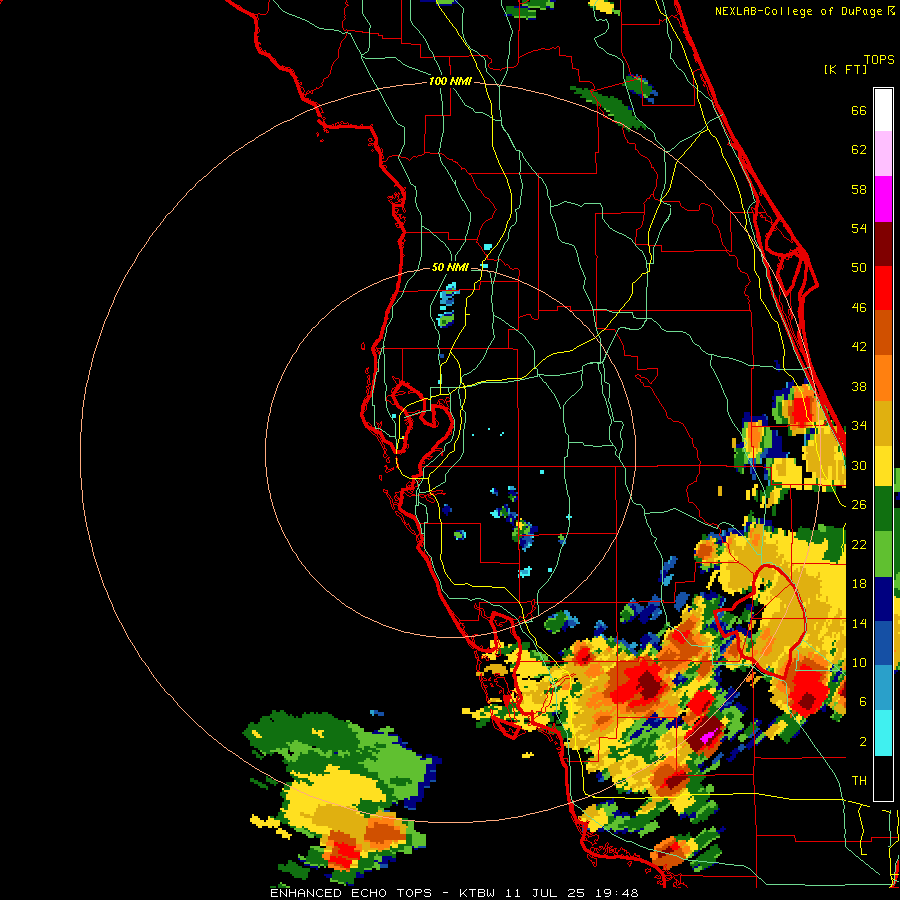Click the 11 JUL 25 date stamp
The height and width of the screenshot is (900, 900).
click(x=545, y=893)
